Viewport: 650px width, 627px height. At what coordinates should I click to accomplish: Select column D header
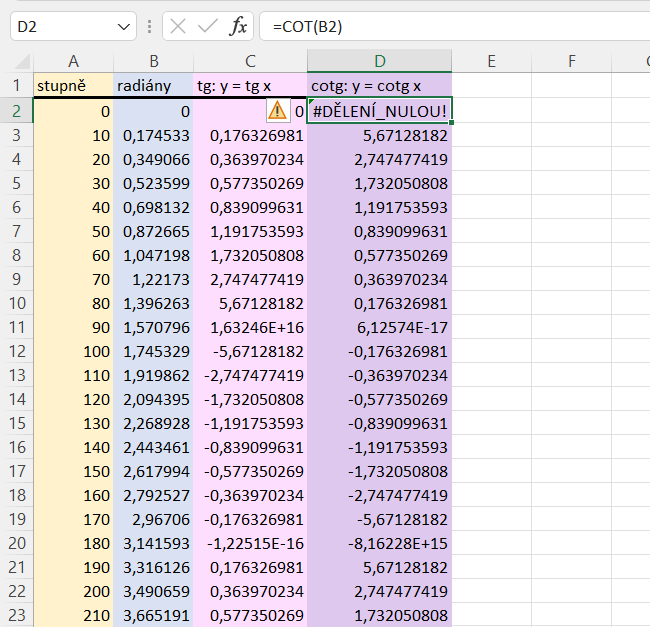[379, 62]
